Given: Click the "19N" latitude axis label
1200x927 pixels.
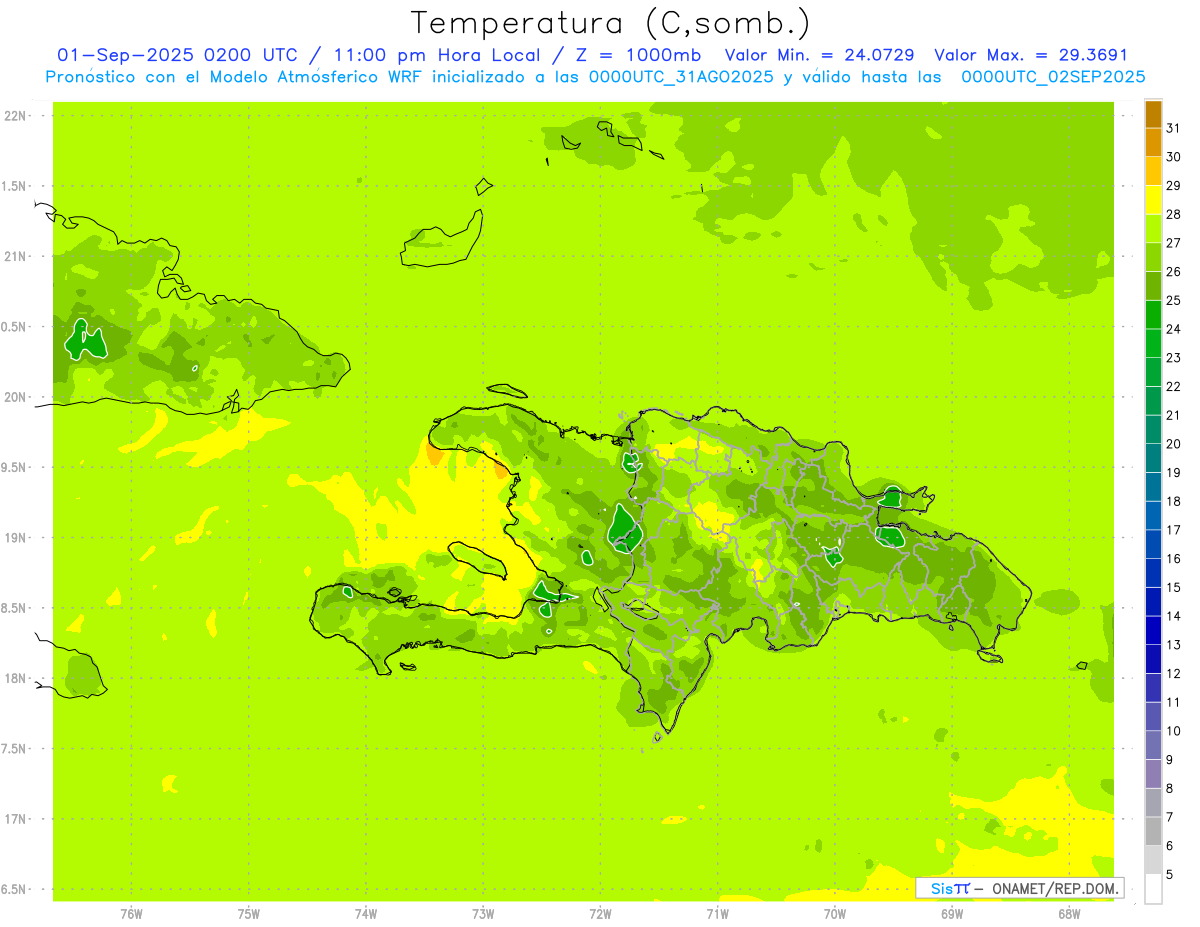Looking at the screenshot, I should [15, 538].
